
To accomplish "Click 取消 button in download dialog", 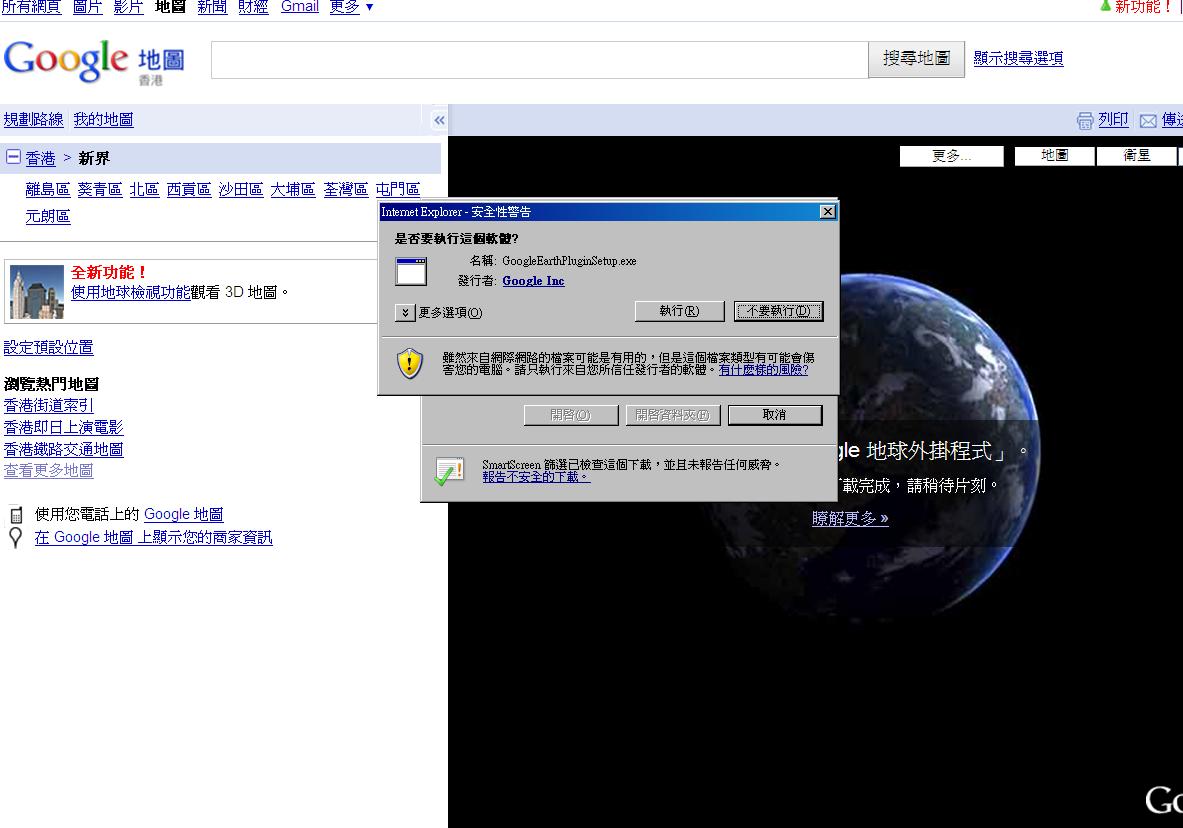I will pos(775,415).
